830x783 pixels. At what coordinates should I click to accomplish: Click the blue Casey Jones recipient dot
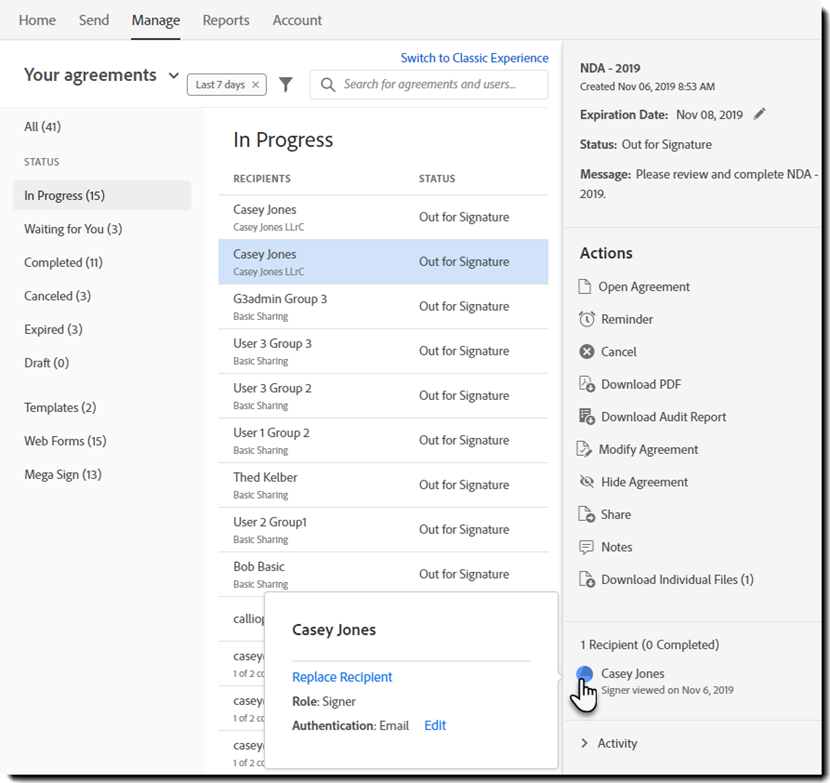(x=585, y=675)
